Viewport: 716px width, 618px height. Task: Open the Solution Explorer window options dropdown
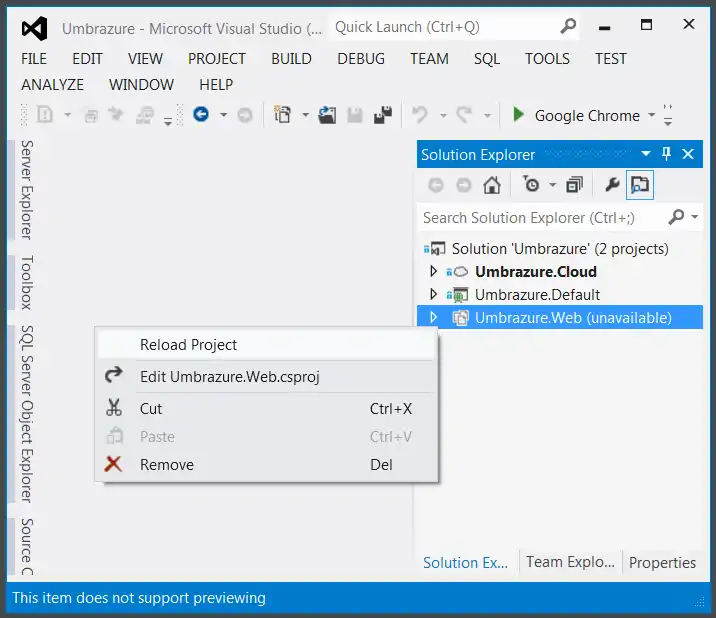pos(646,153)
